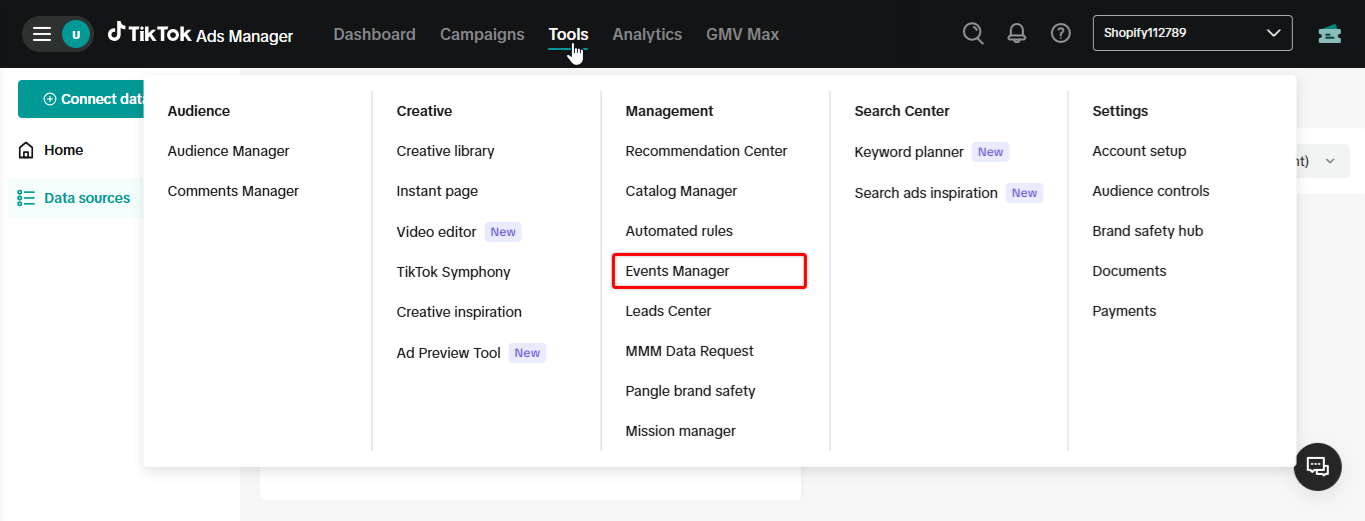Viewport: 1365px width, 521px height.
Task: Expand the Shopify112789 account dropdown
Action: [1192, 33]
